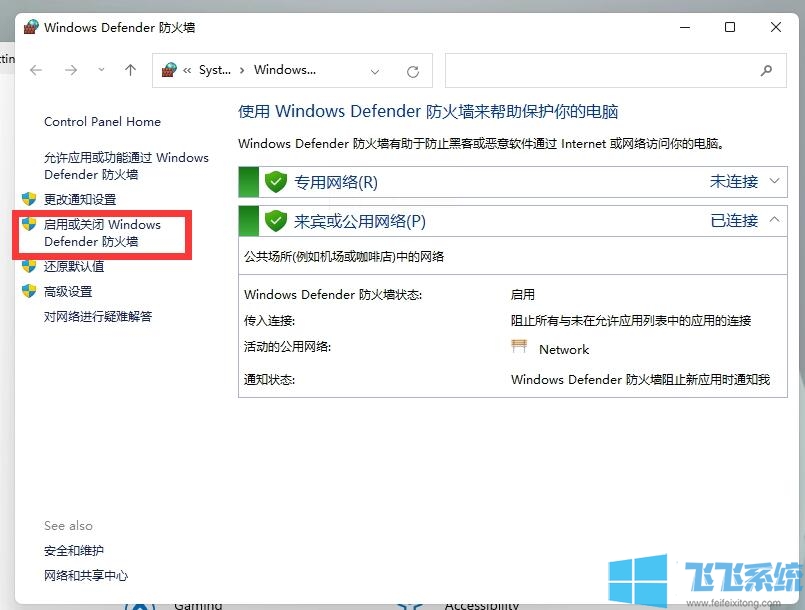Screen dimensions: 805x610
Task: Open 网络和共享中心 at the bottom left
Action: 88,575
